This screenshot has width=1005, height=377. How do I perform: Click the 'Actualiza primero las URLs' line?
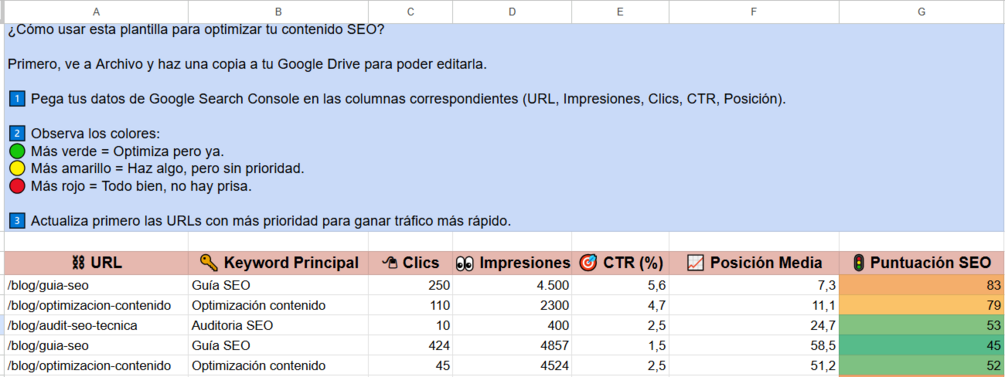pyautogui.click(x=270, y=221)
